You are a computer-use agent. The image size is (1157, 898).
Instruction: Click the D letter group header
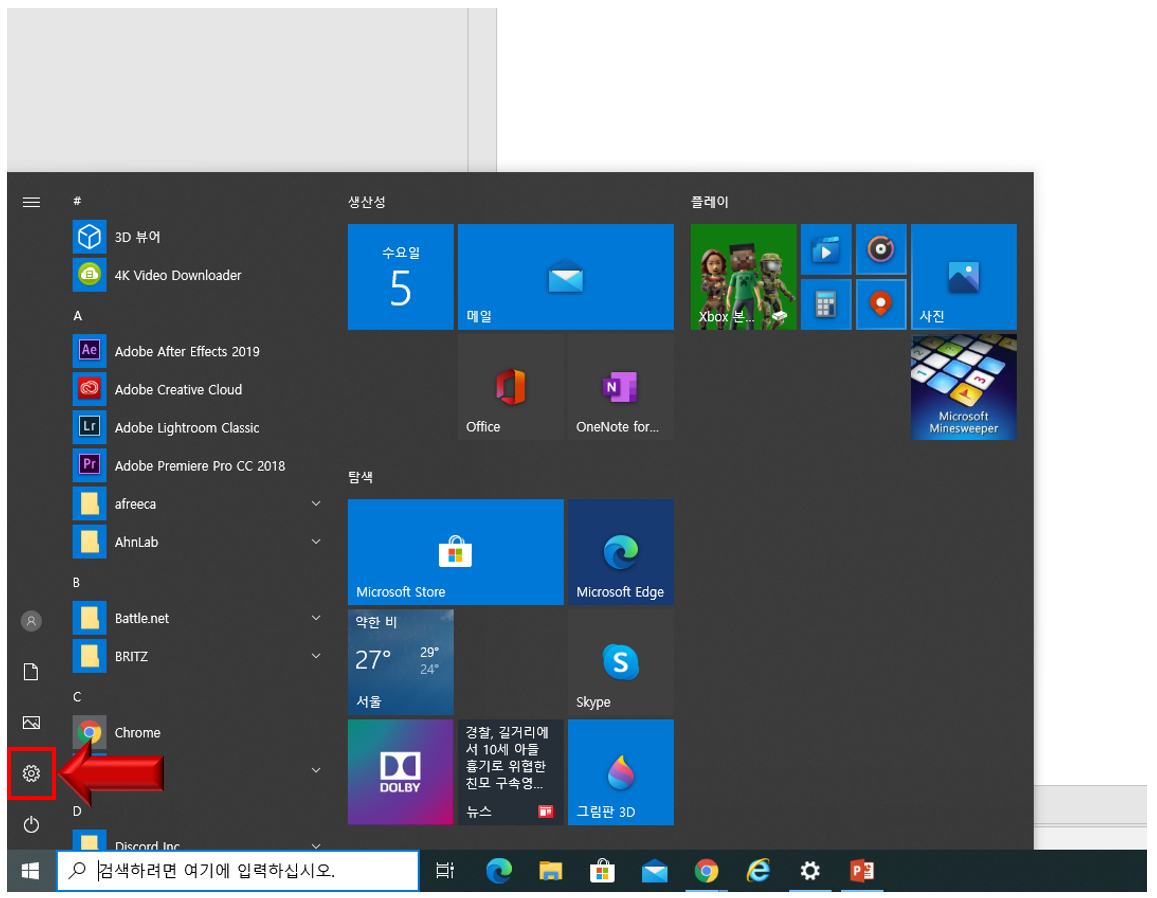click(77, 811)
